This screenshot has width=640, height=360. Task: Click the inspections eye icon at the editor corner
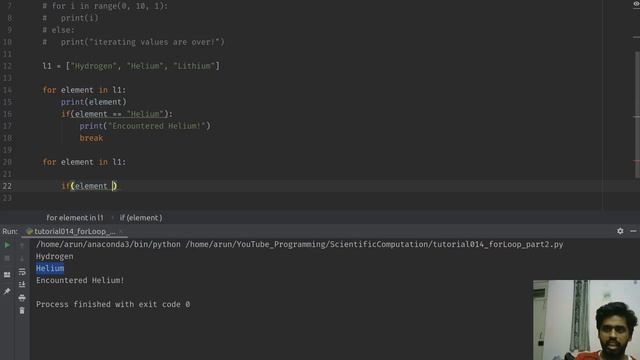pyautogui.click(x=636, y=4)
